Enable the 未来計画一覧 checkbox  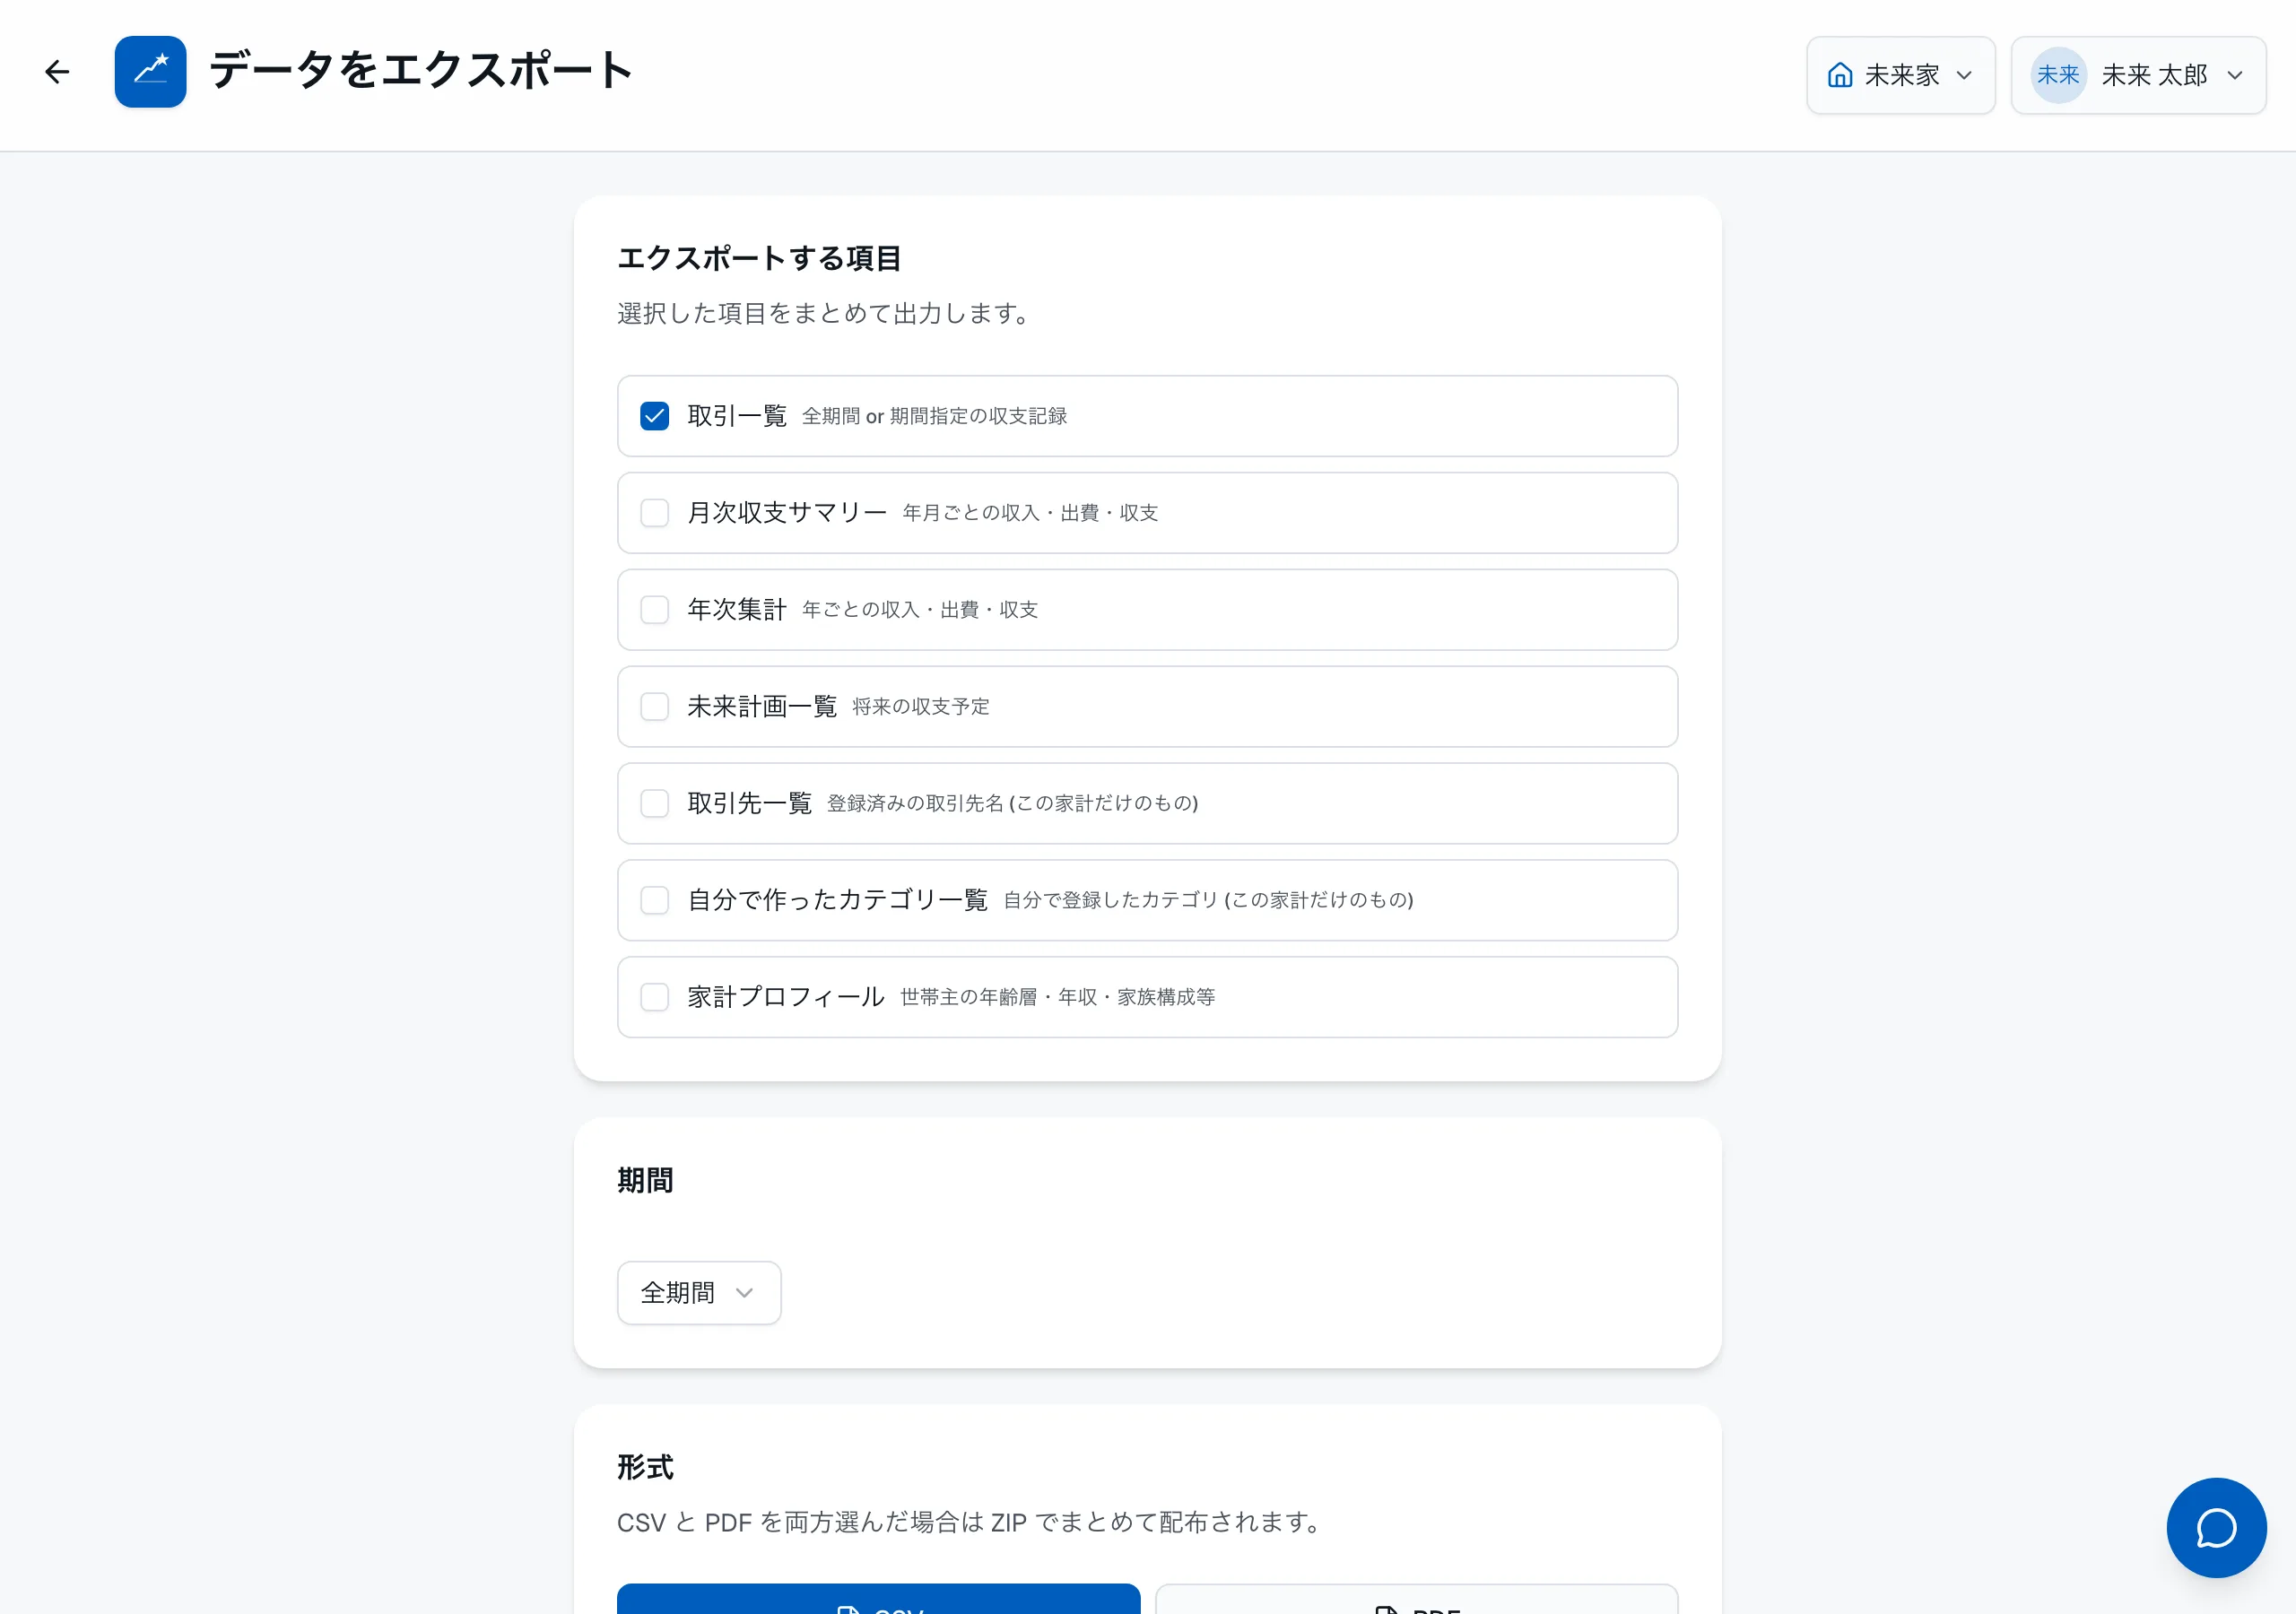coord(654,707)
